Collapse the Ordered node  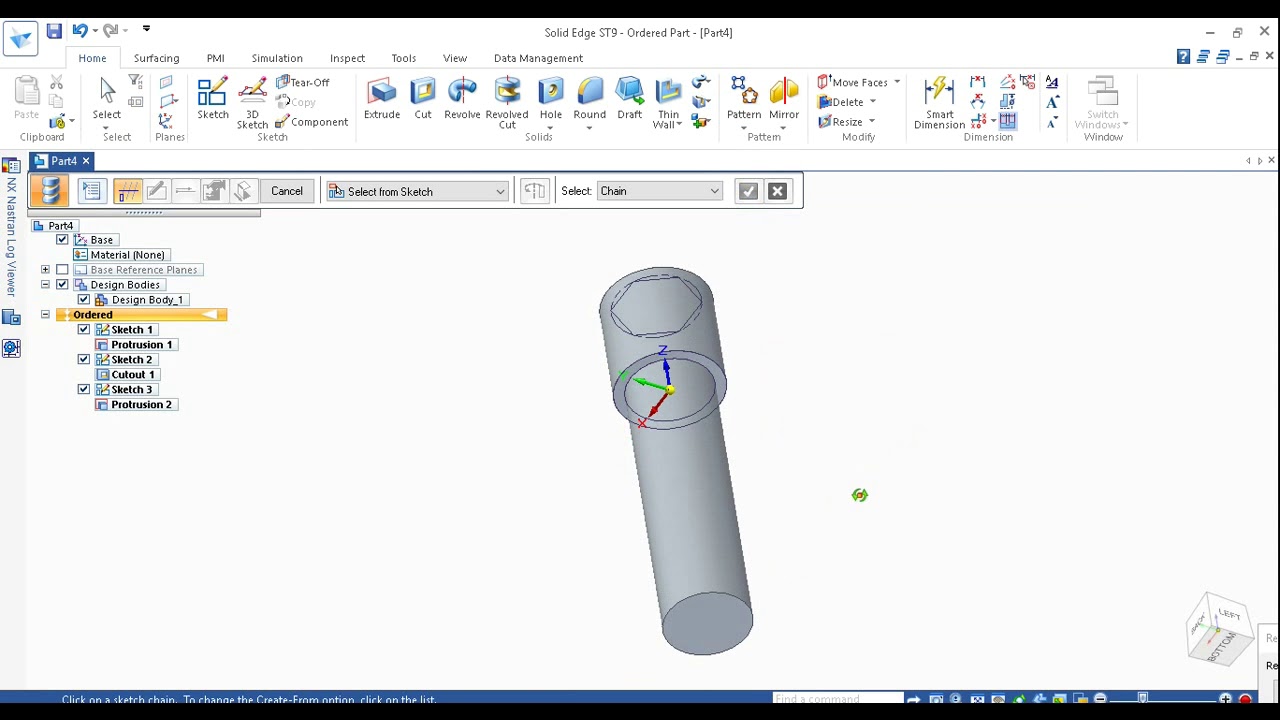[x=45, y=315]
